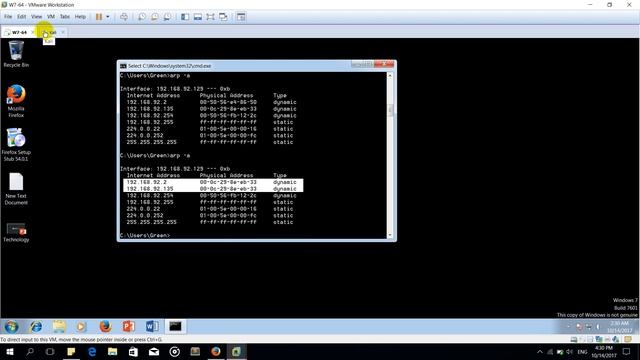Launch Internet Explorer from Windows 7 taskbar
This screenshot has width=640, height=360.
pos(36,327)
